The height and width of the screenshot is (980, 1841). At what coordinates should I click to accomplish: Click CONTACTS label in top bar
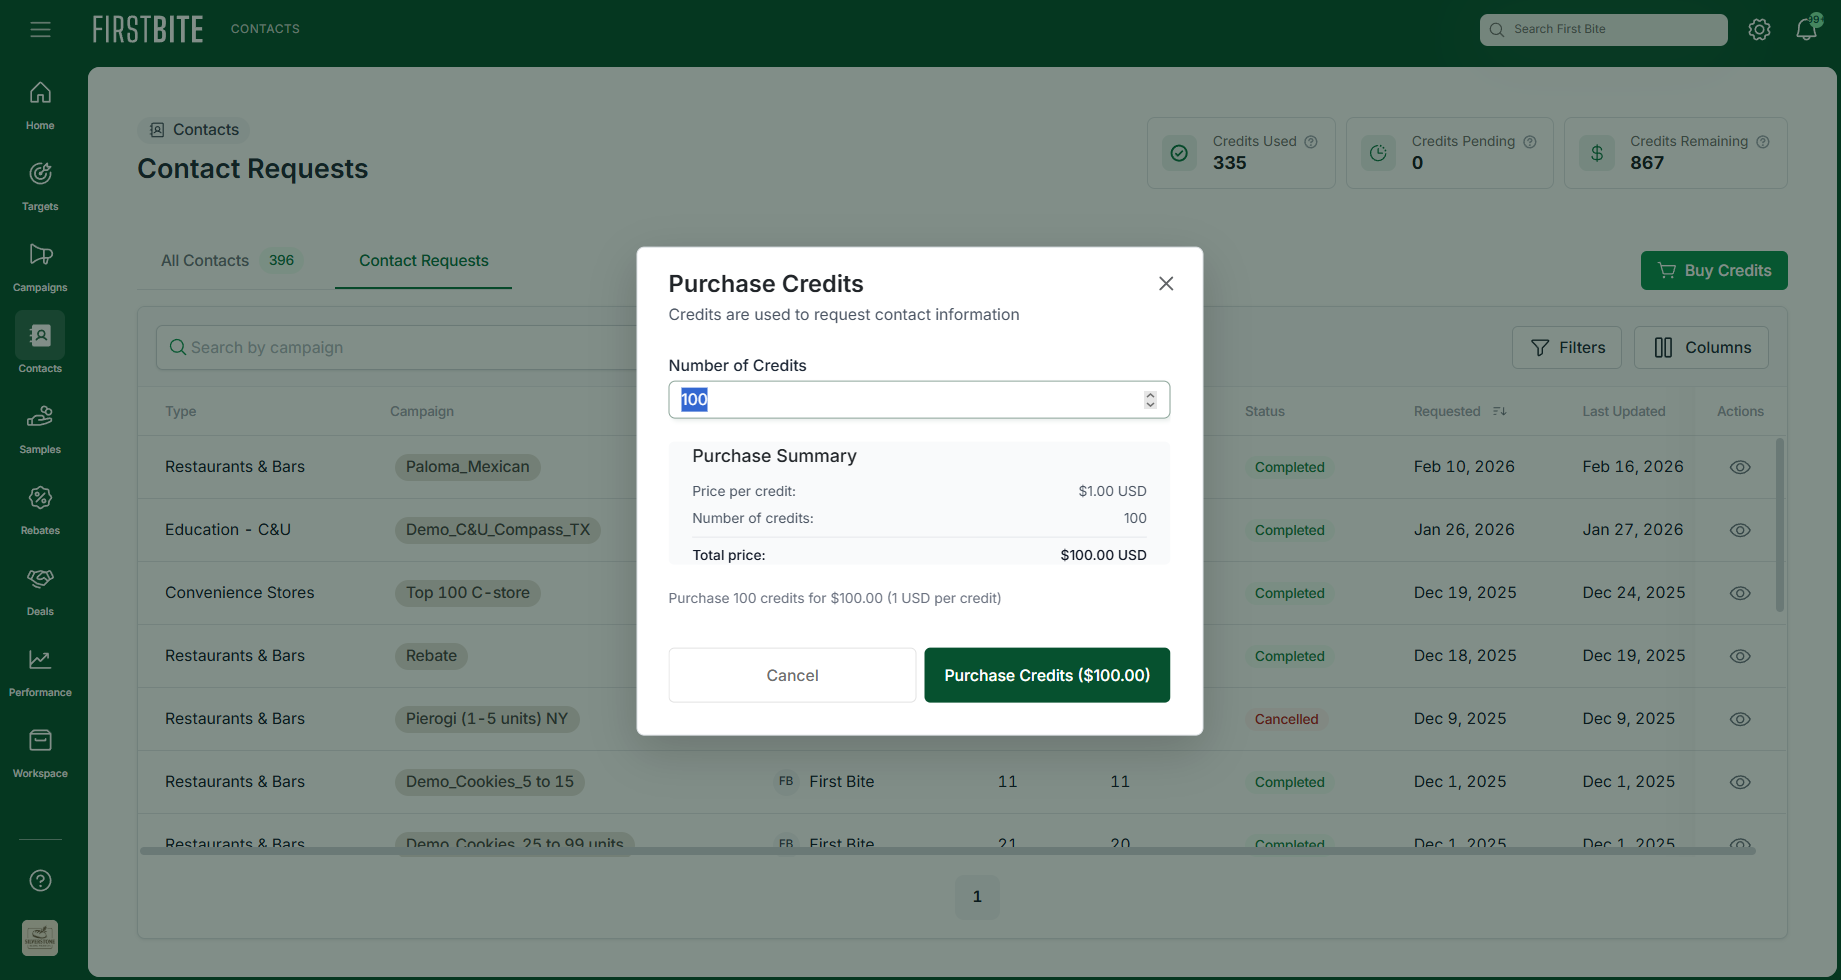point(265,29)
